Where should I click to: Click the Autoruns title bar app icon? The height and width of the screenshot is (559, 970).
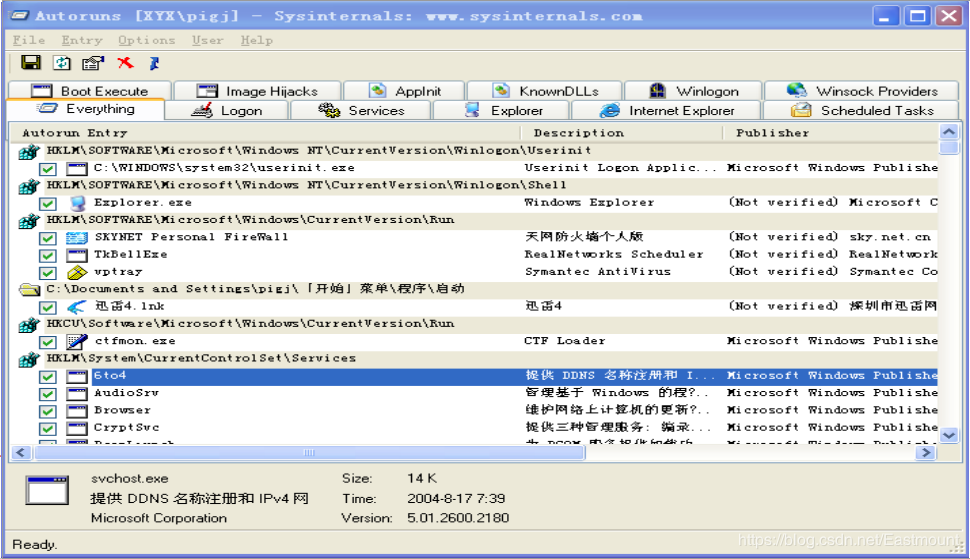click(x=20, y=15)
